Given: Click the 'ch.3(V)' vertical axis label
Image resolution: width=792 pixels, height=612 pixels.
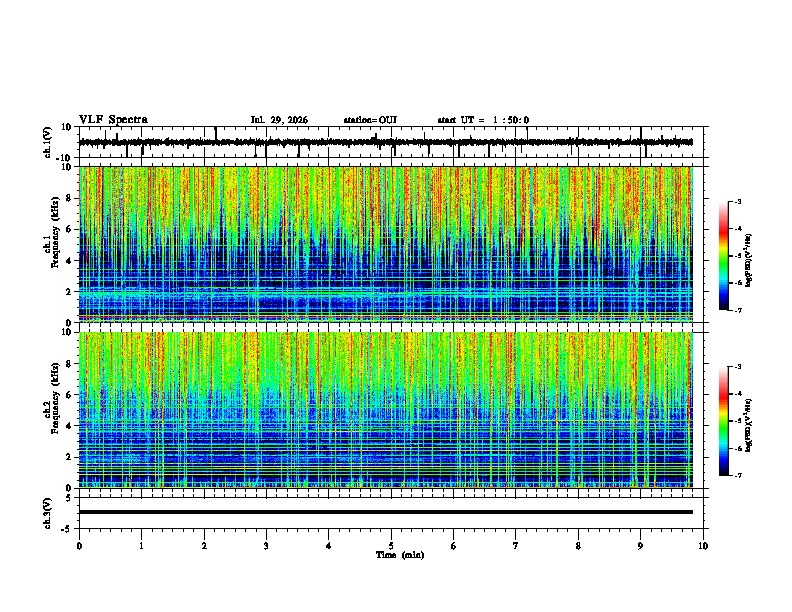Looking at the screenshot, I should (47, 513).
